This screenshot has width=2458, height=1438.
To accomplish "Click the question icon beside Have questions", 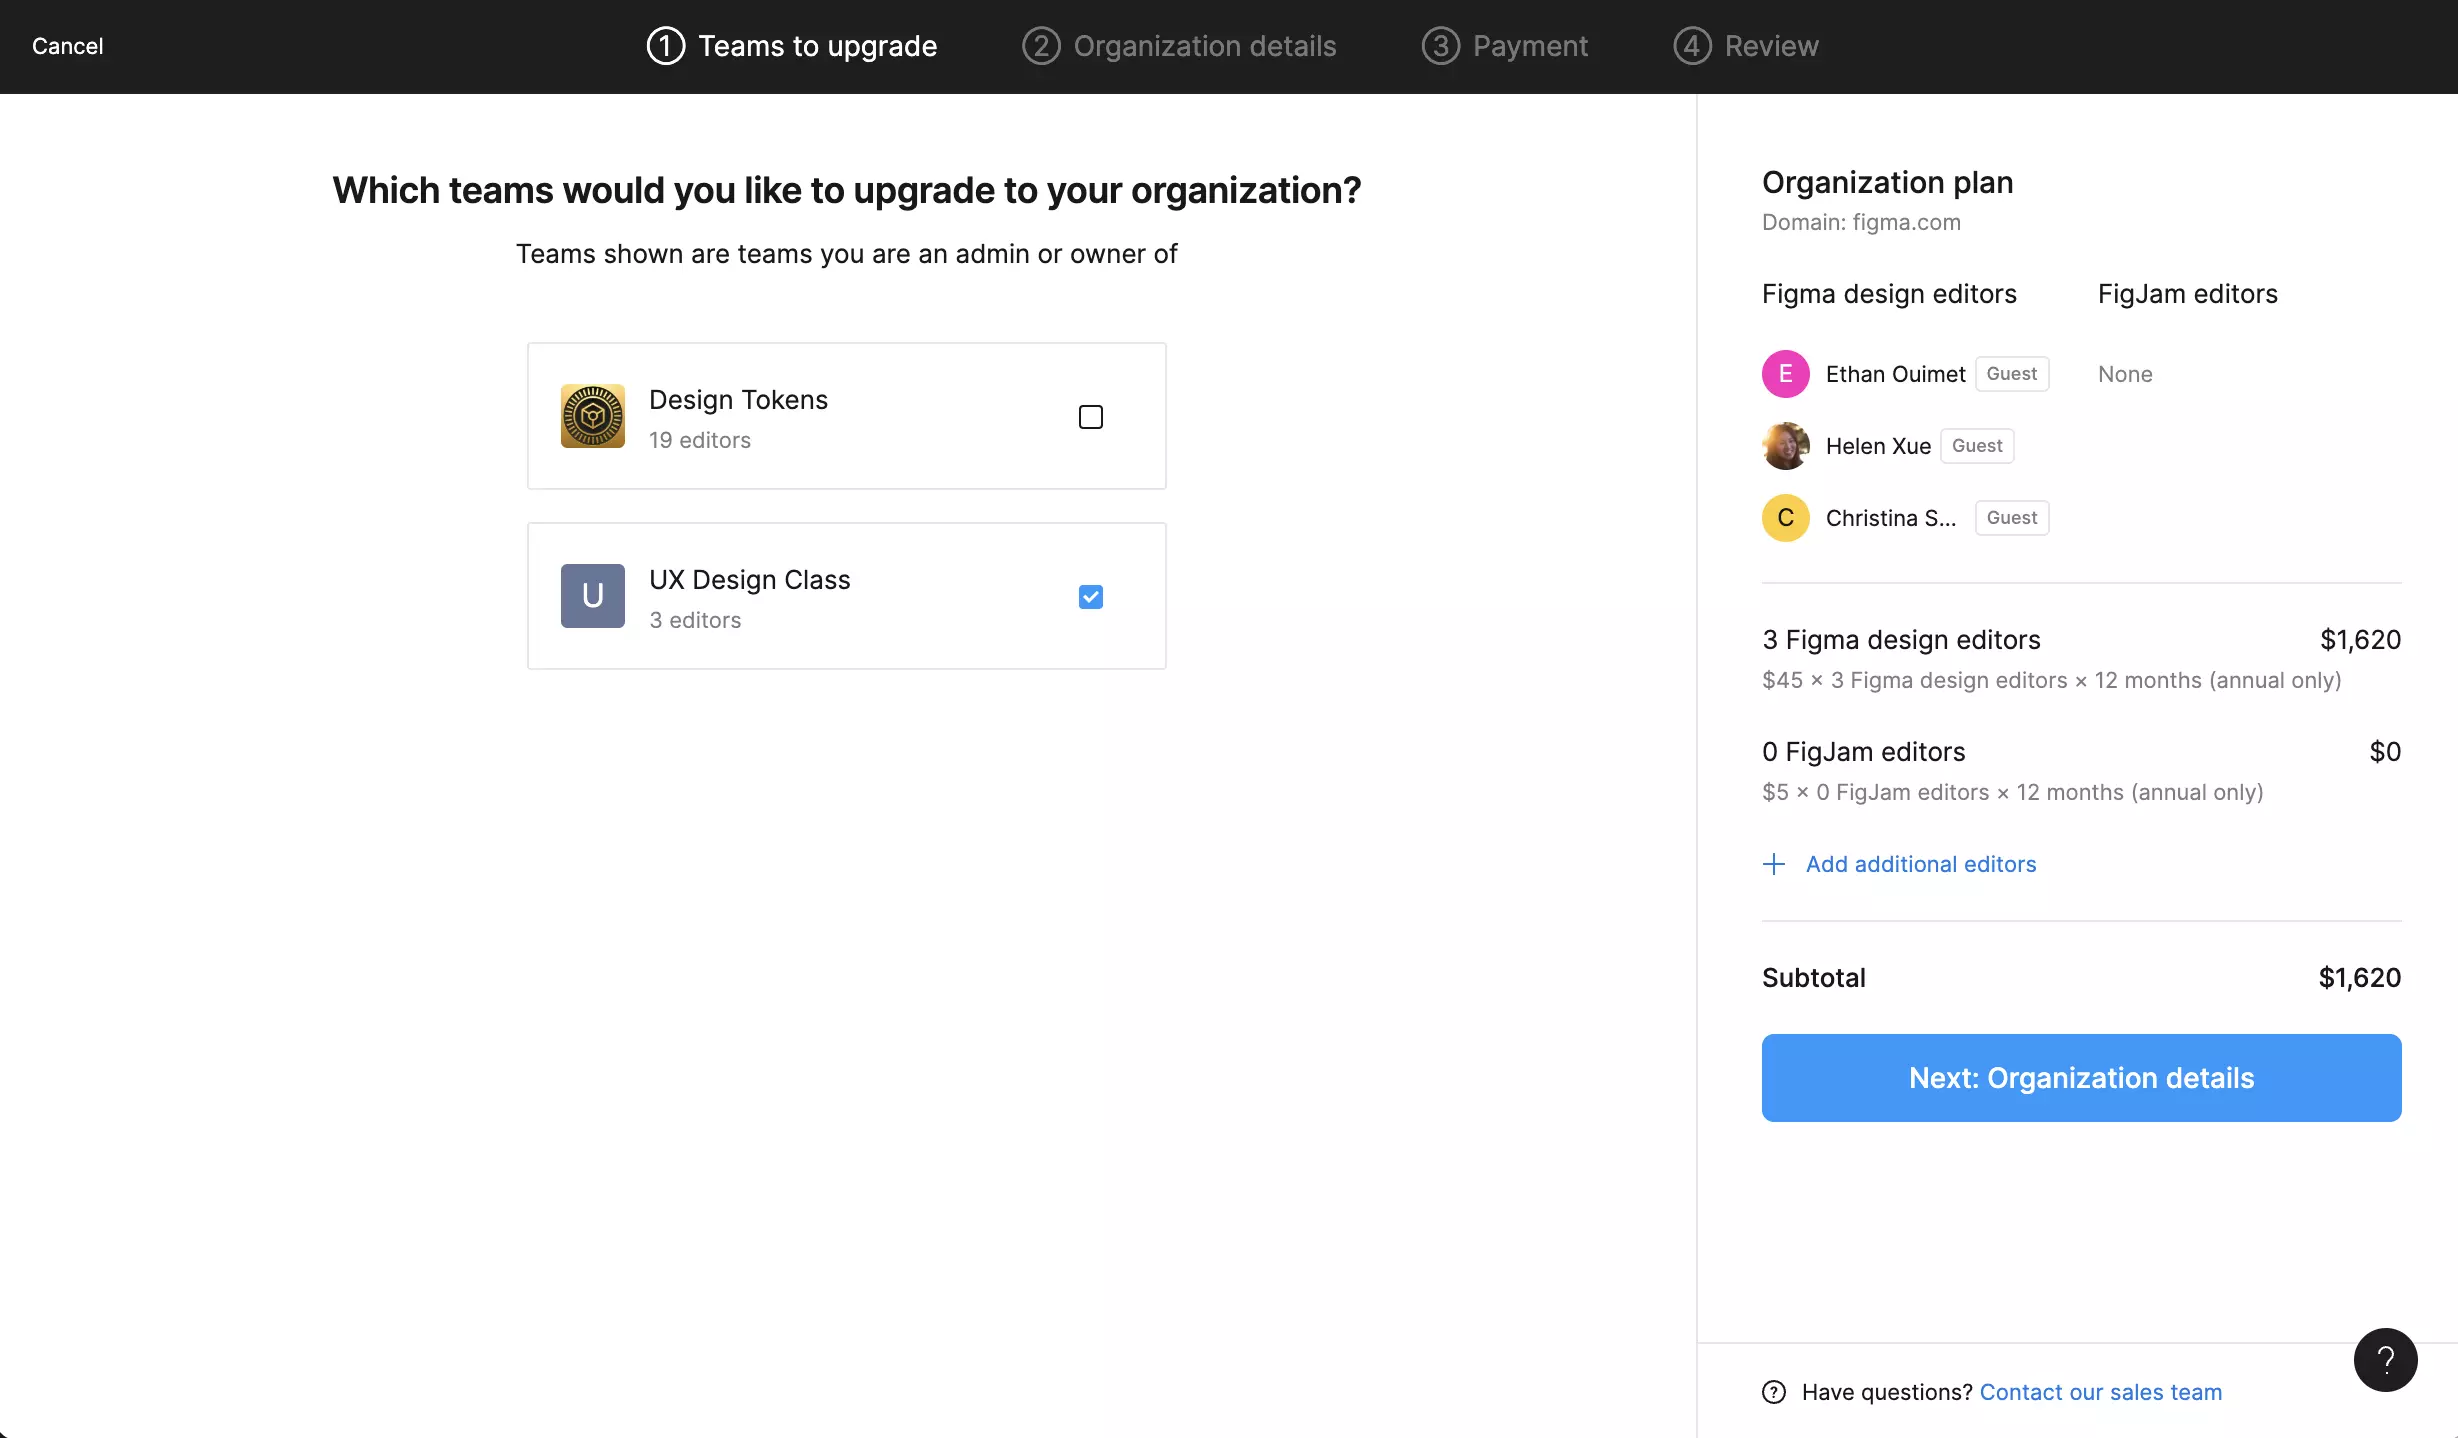I will coord(1774,1392).
